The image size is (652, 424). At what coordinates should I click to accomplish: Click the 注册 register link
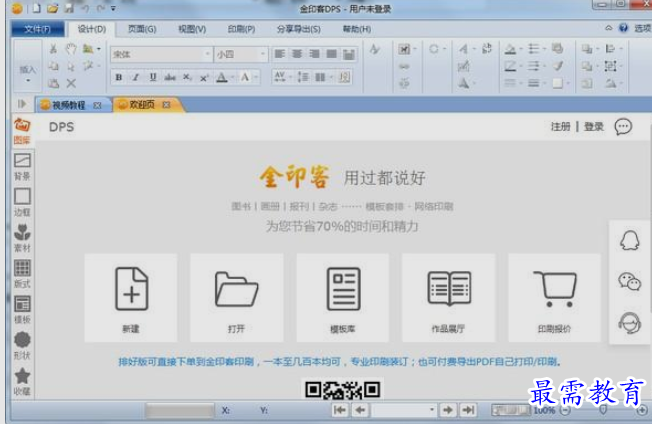tap(561, 127)
